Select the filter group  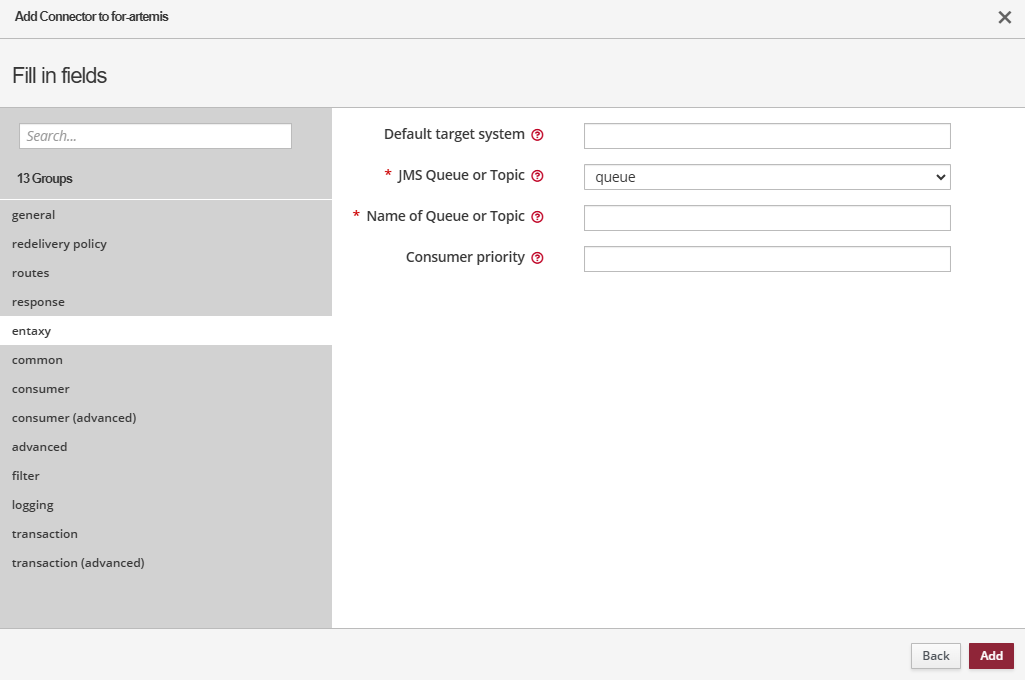pos(26,476)
